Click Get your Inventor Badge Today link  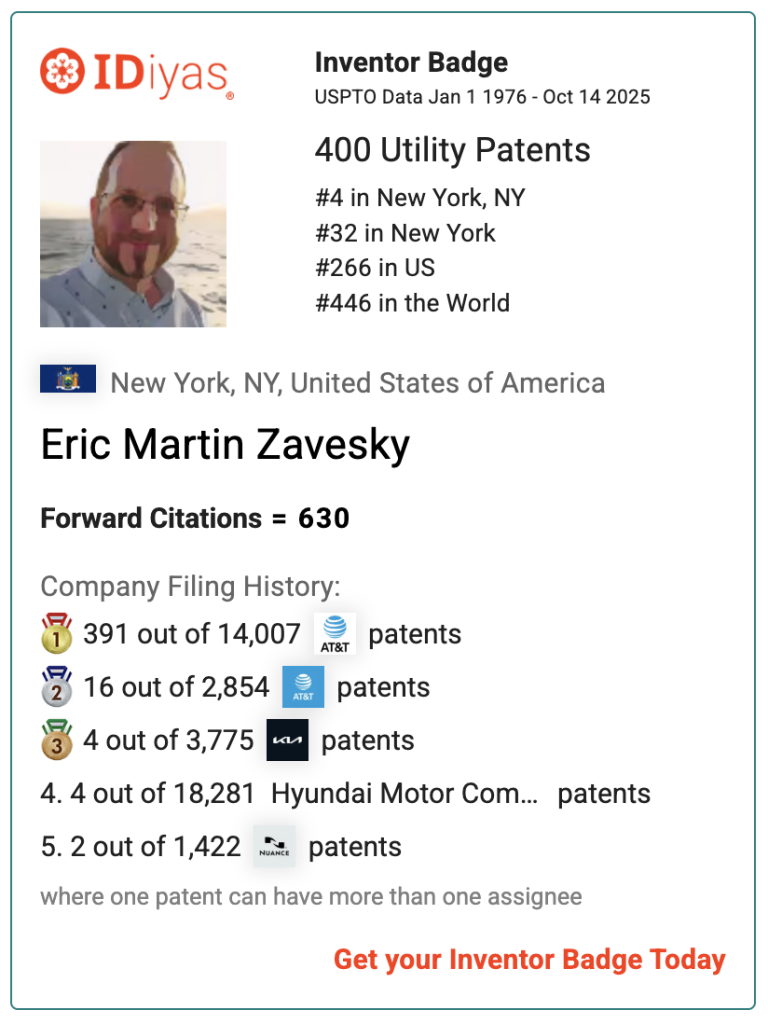(529, 960)
